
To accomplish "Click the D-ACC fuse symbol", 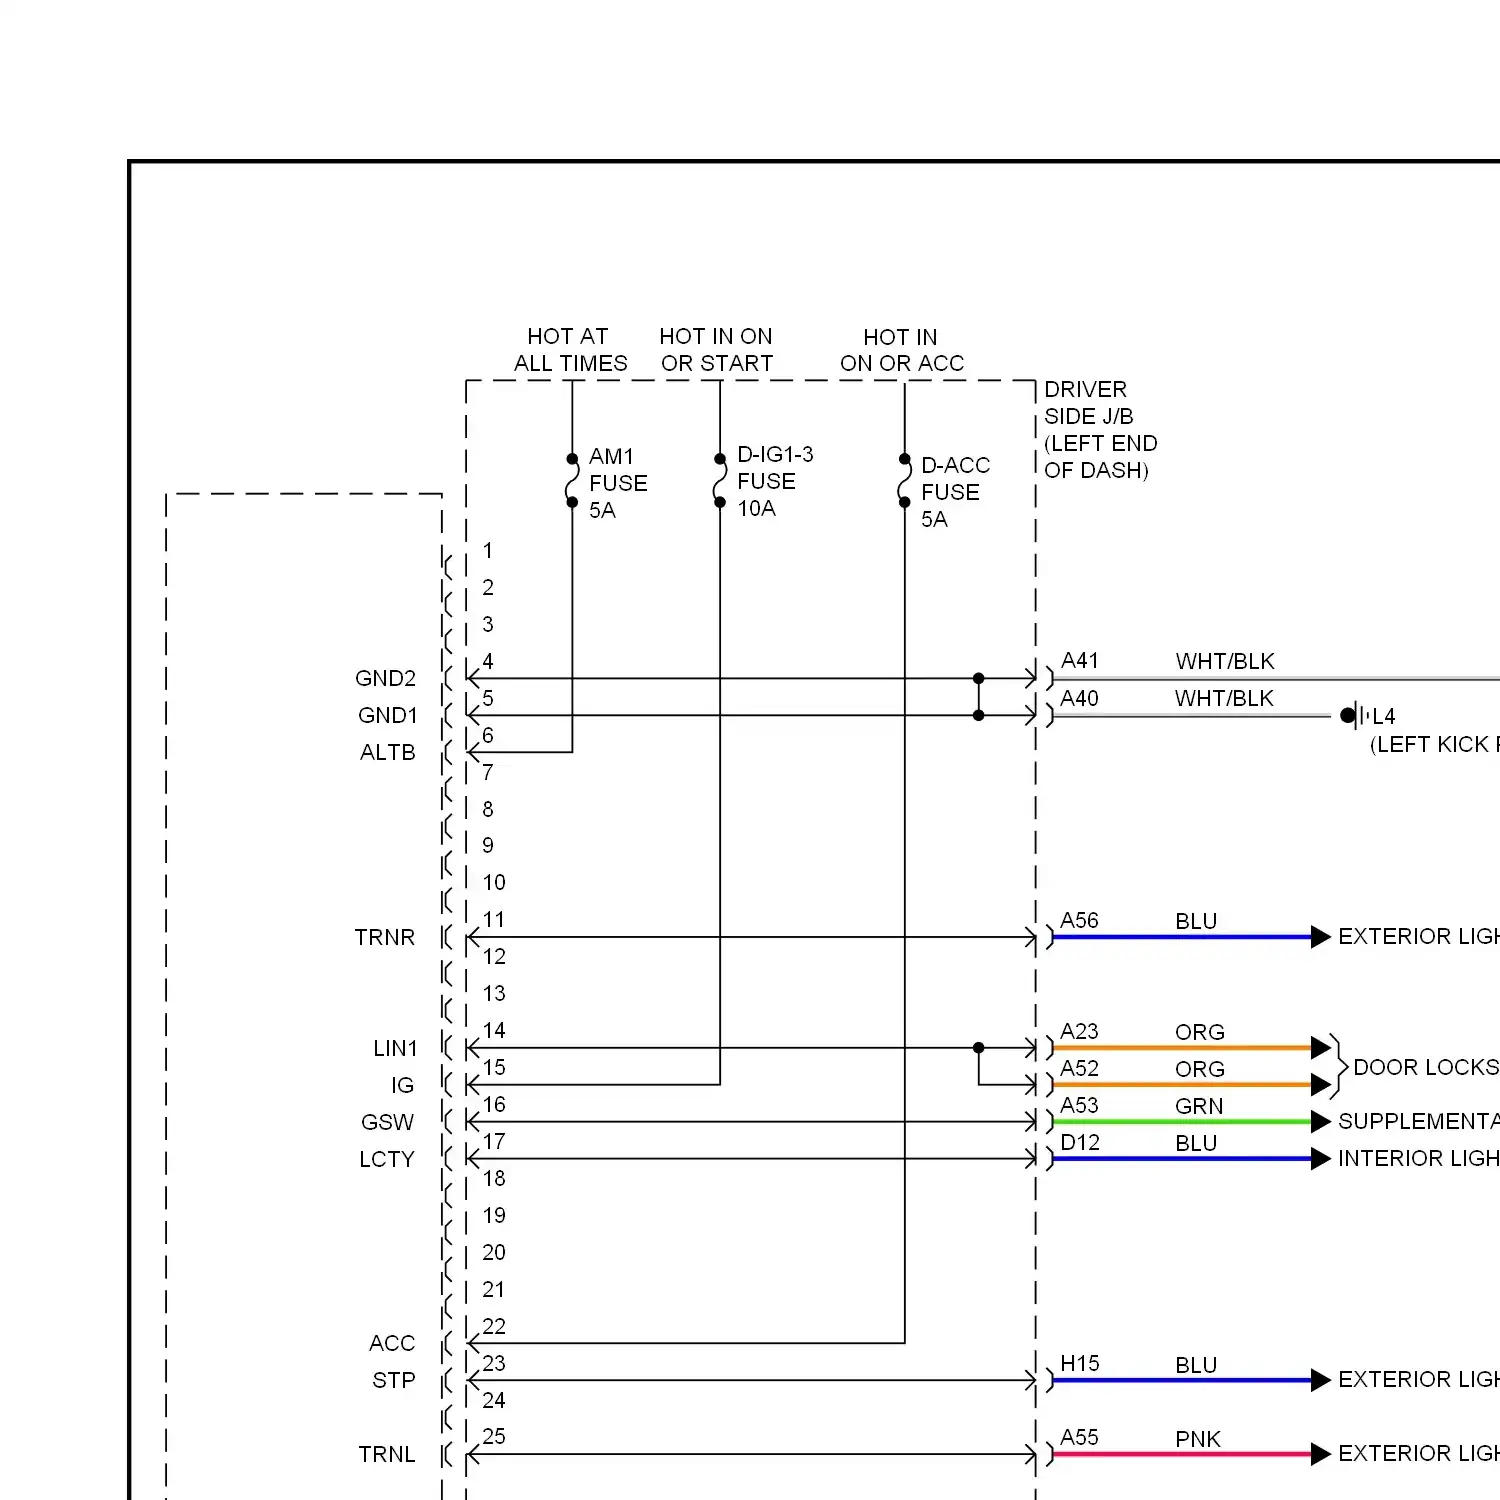I will (x=904, y=481).
